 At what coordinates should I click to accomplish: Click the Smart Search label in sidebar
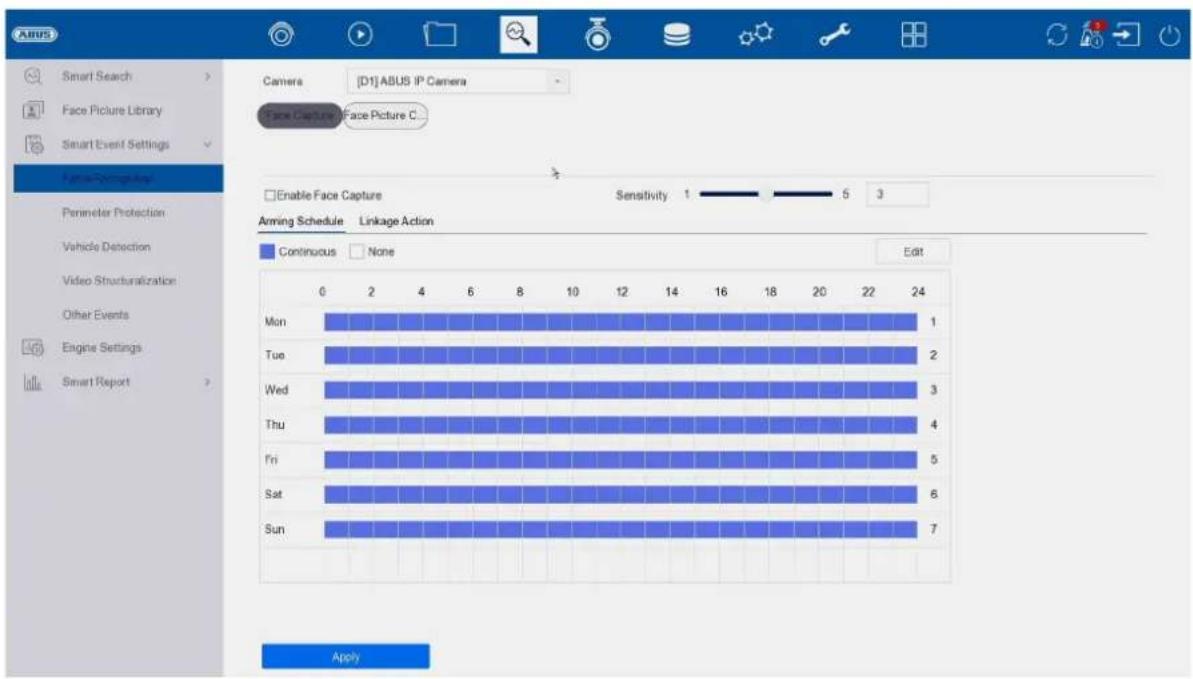[97, 76]
